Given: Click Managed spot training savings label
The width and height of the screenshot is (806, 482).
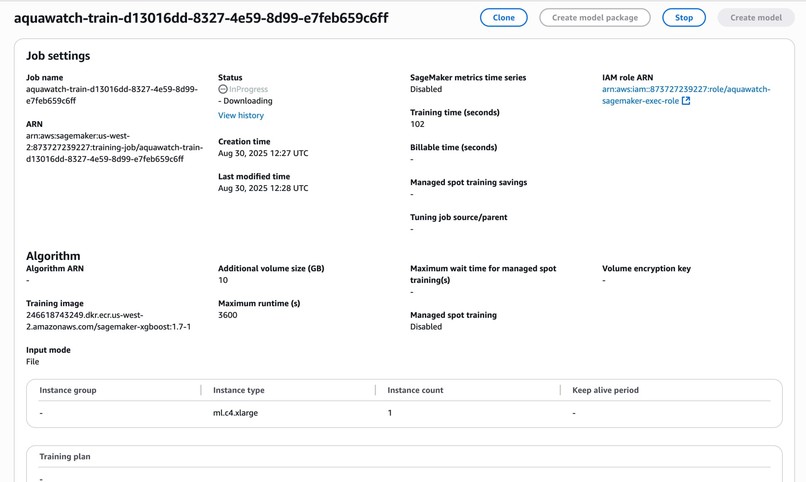Looking at the screenshot, I should point(468,182).
